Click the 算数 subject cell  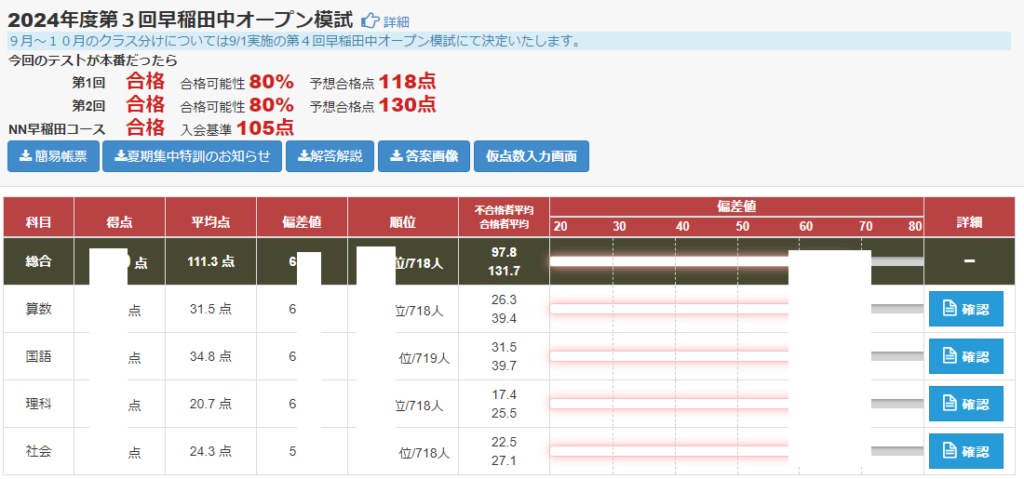coord(38,309)
